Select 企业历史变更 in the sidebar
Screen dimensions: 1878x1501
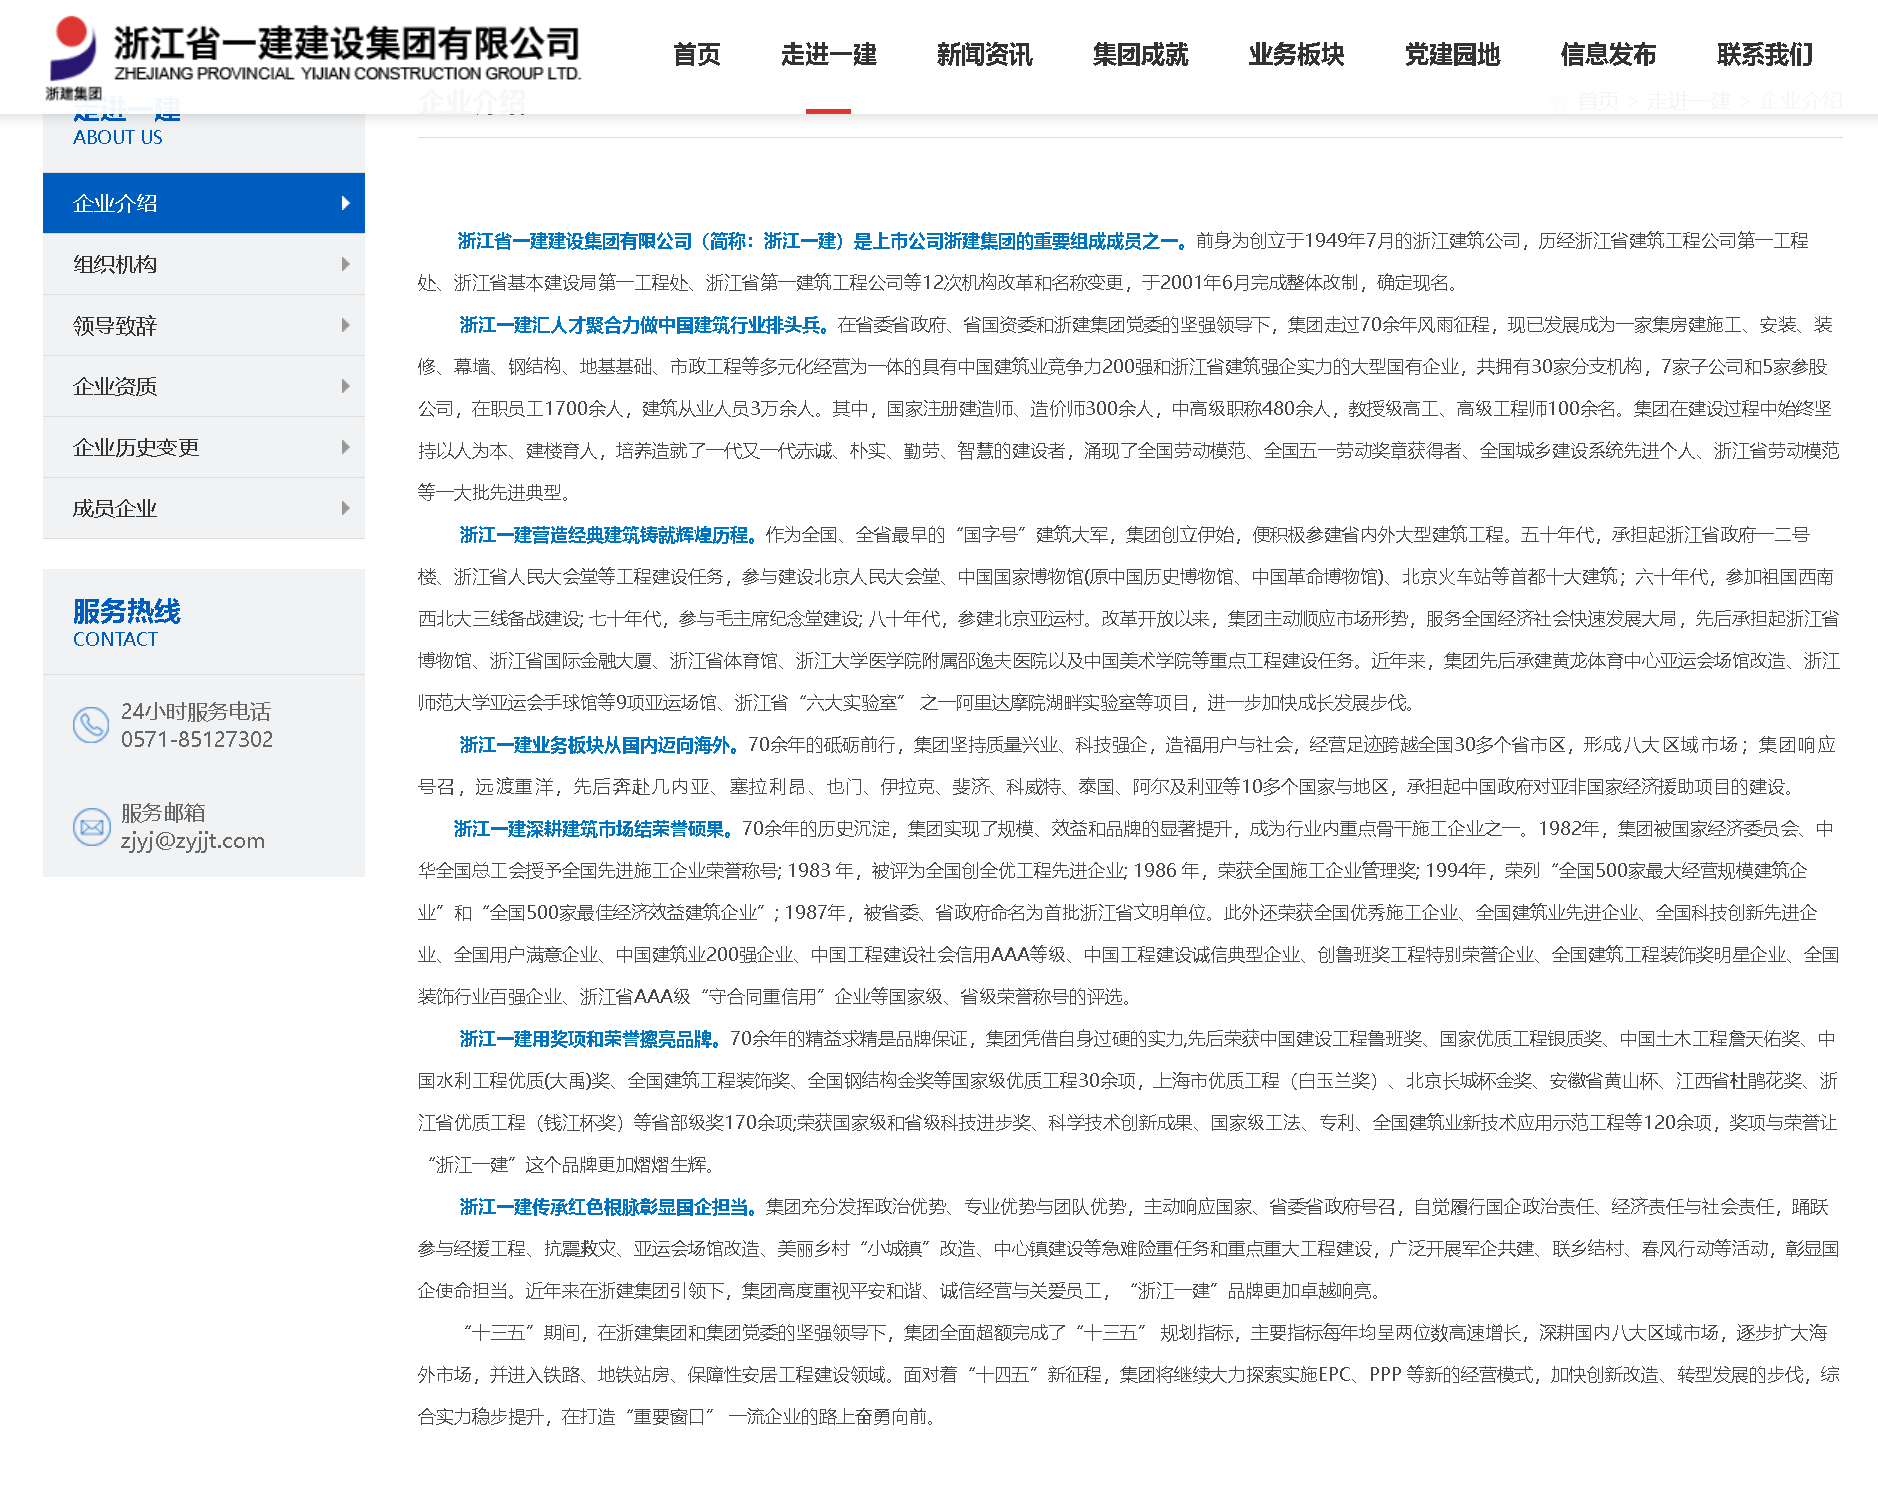tap(204, 447)
